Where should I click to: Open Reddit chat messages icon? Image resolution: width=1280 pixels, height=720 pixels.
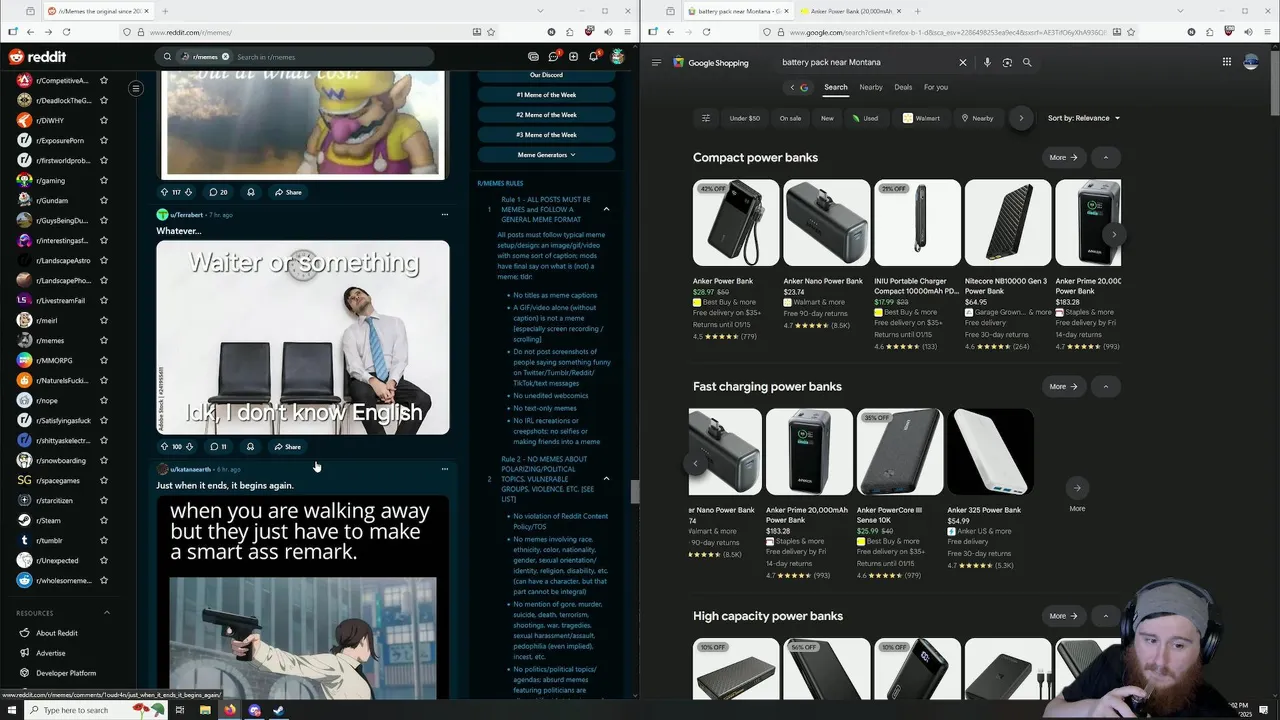tap(553, 57)
